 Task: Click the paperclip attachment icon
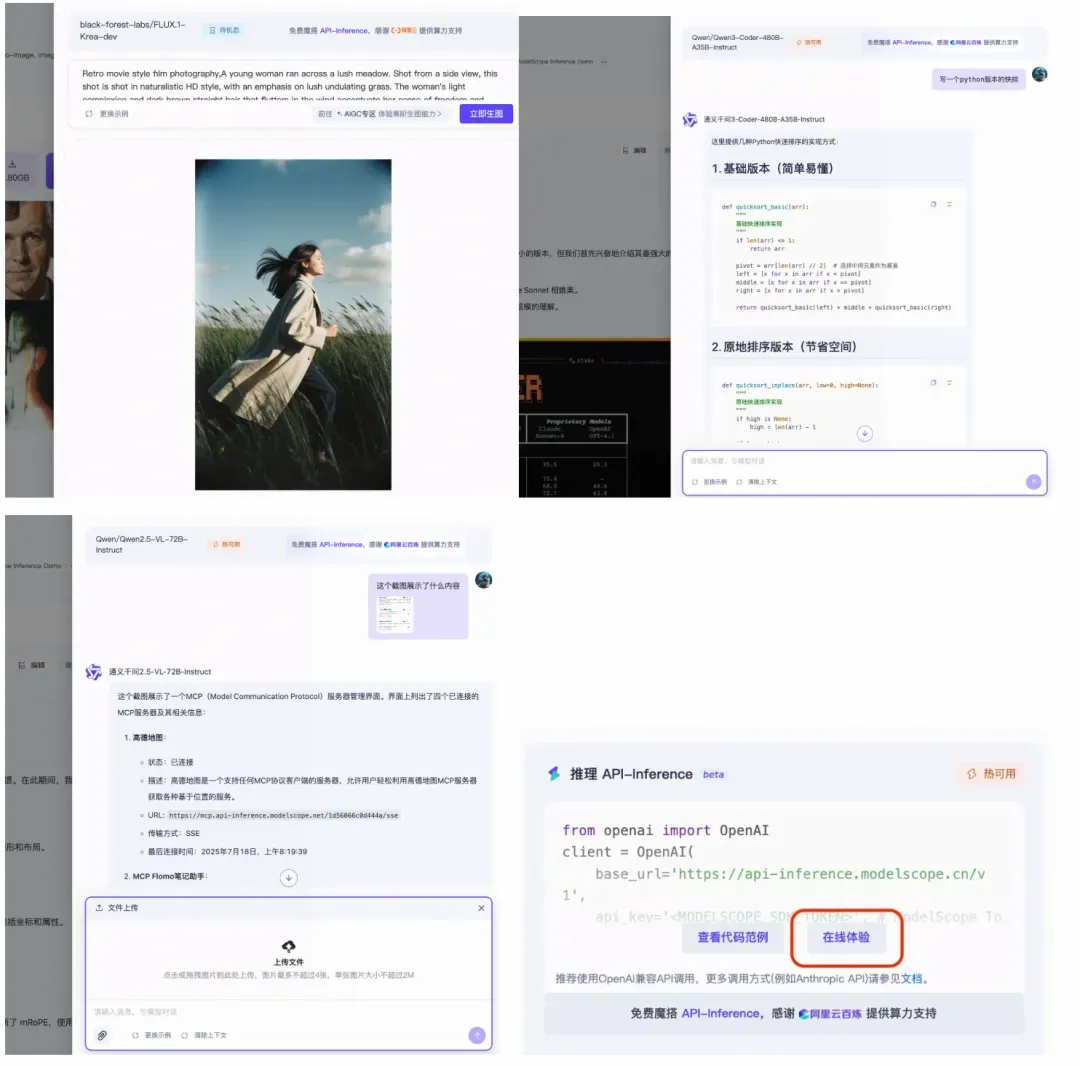click(x=102, y=1035)
